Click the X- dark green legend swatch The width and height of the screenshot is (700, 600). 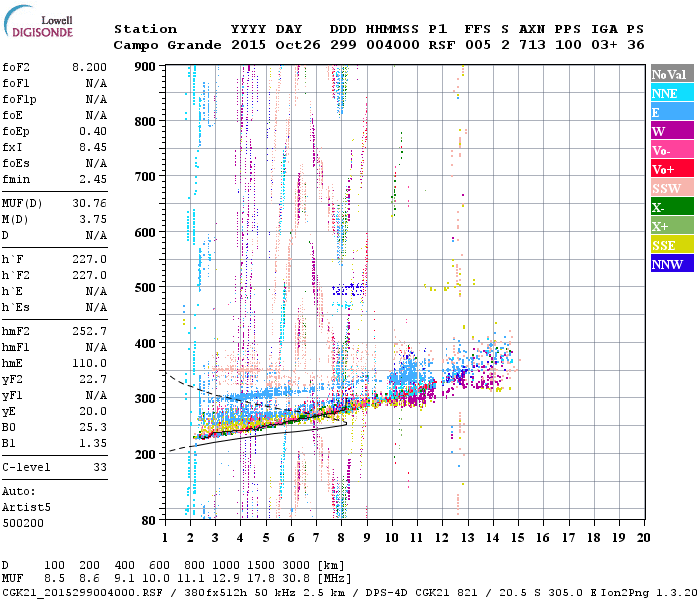pos(672,207)
